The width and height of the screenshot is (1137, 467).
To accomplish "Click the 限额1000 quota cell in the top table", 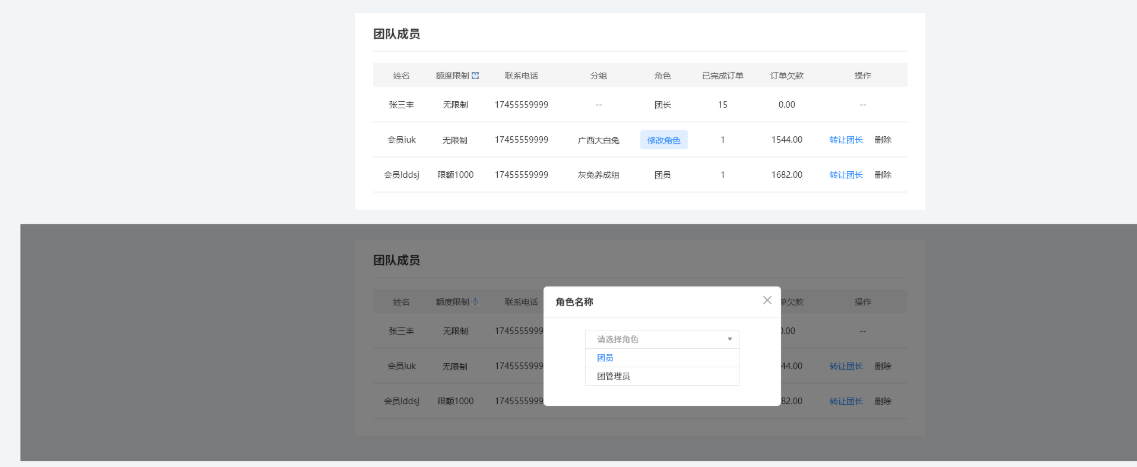I will tap(456, 175).
